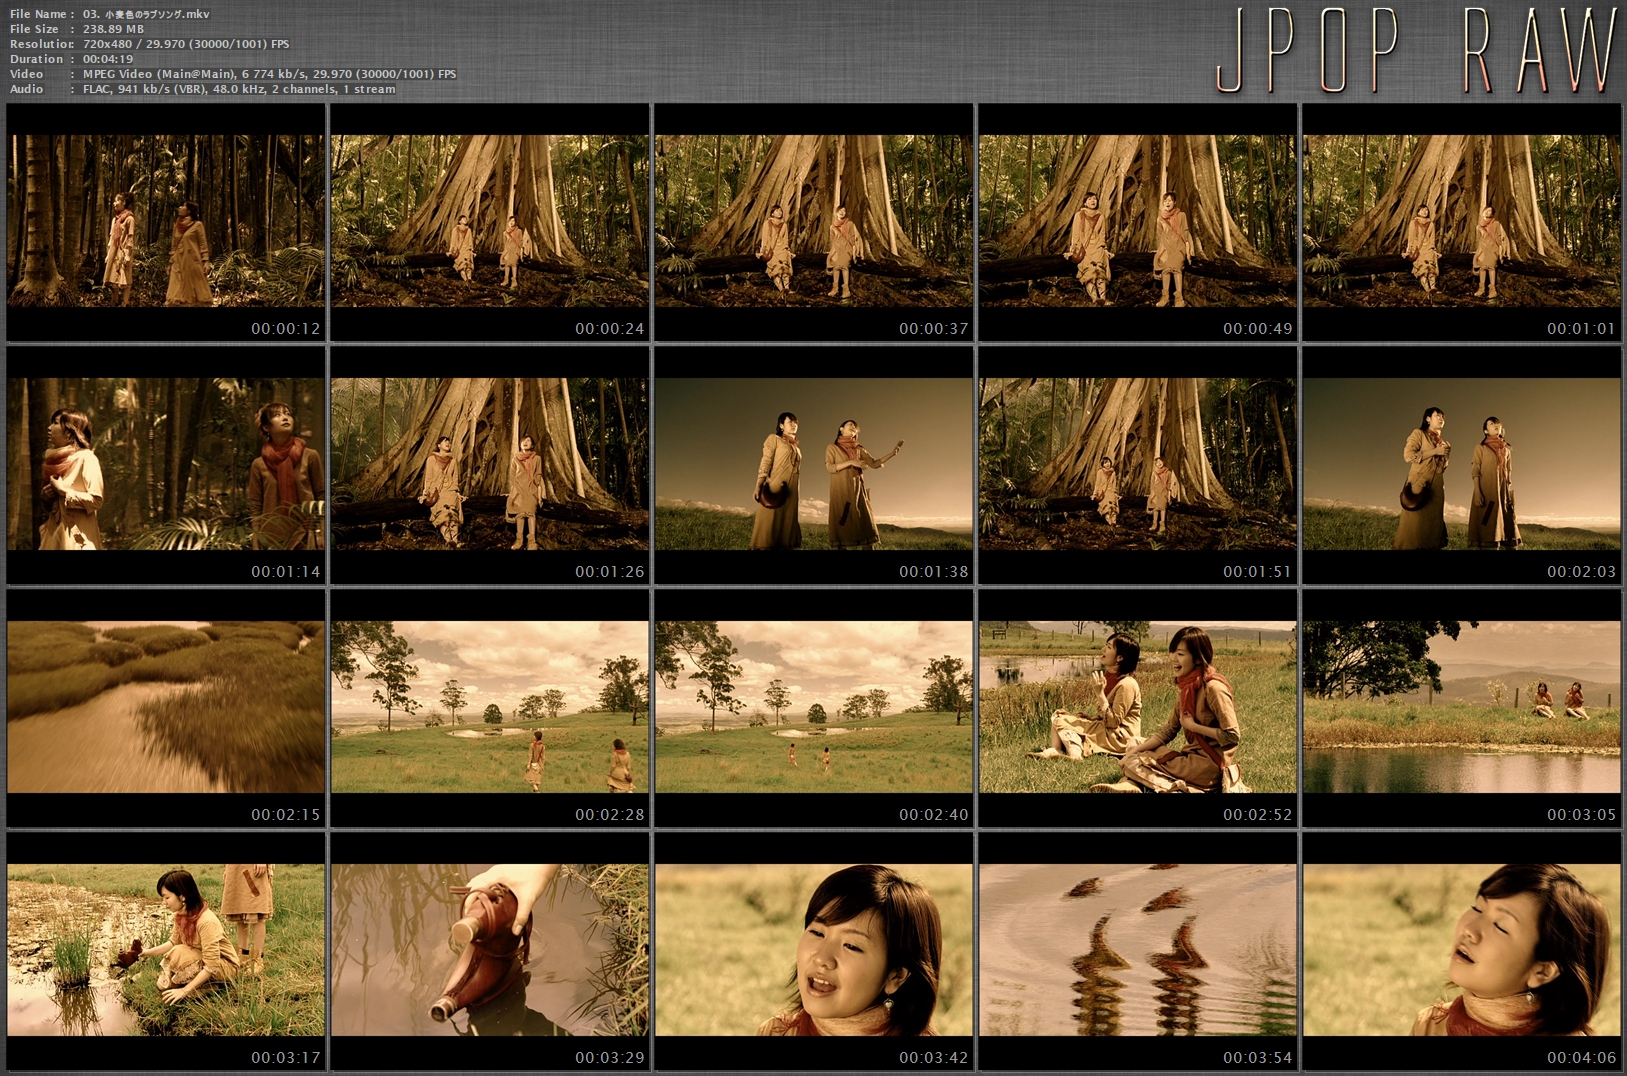
Task: Open the frame at 00:00:49
Action: pos(1138,222)
